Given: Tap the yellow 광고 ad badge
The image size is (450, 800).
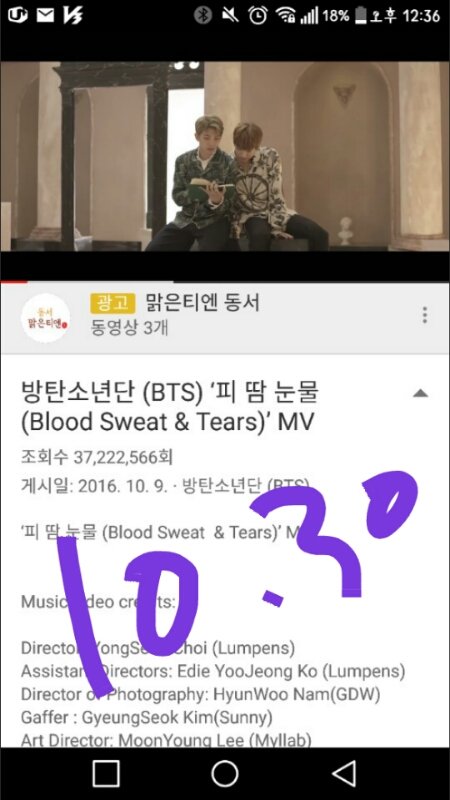Looking at the screenshot, I should pyautogui.click(x=113, y=303).
